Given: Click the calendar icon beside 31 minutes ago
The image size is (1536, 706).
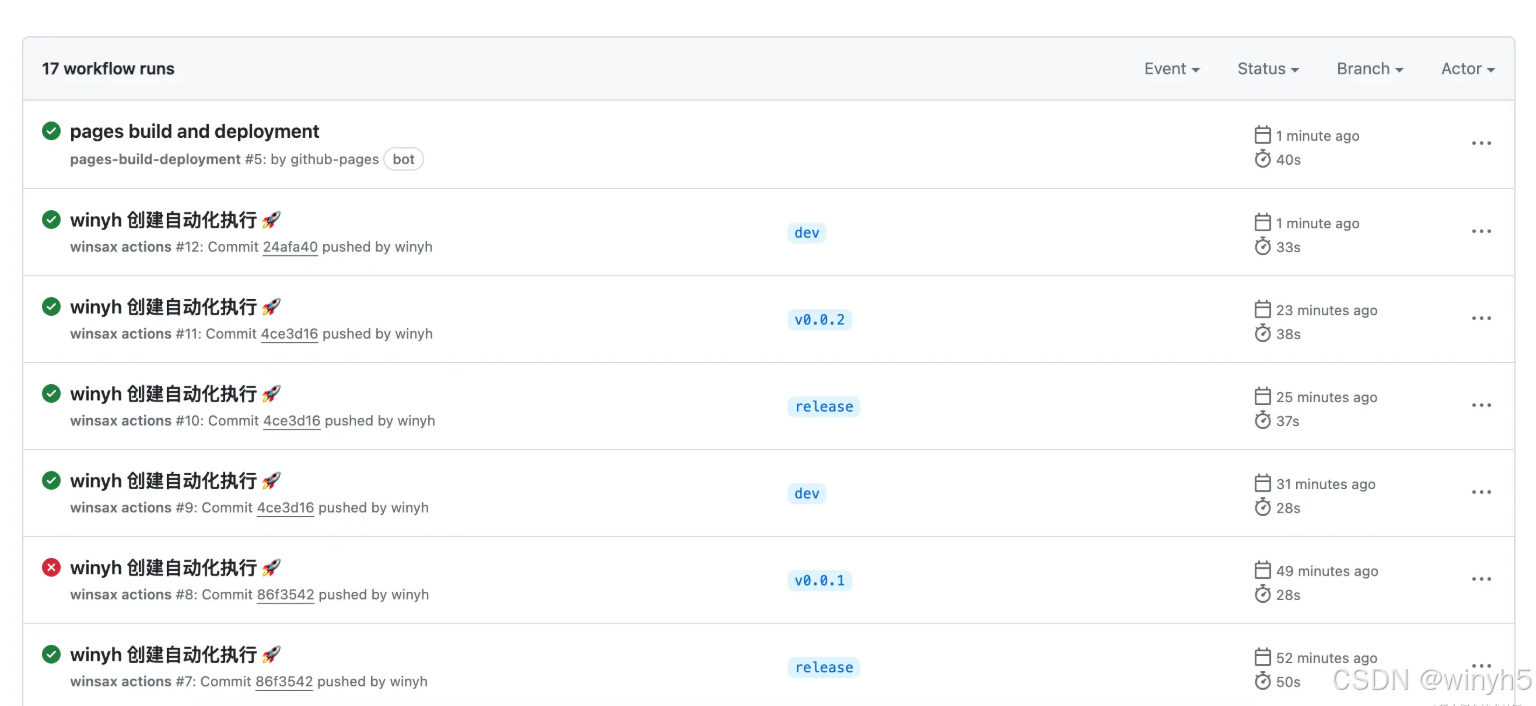Looking at the screenshot, I should [x=1263, y=484].
